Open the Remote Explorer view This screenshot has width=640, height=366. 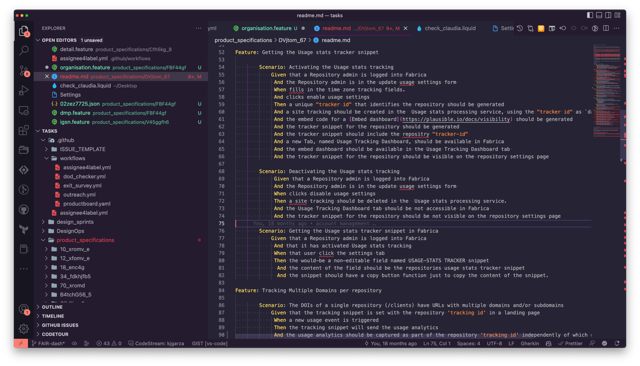(x=24, y=110)
